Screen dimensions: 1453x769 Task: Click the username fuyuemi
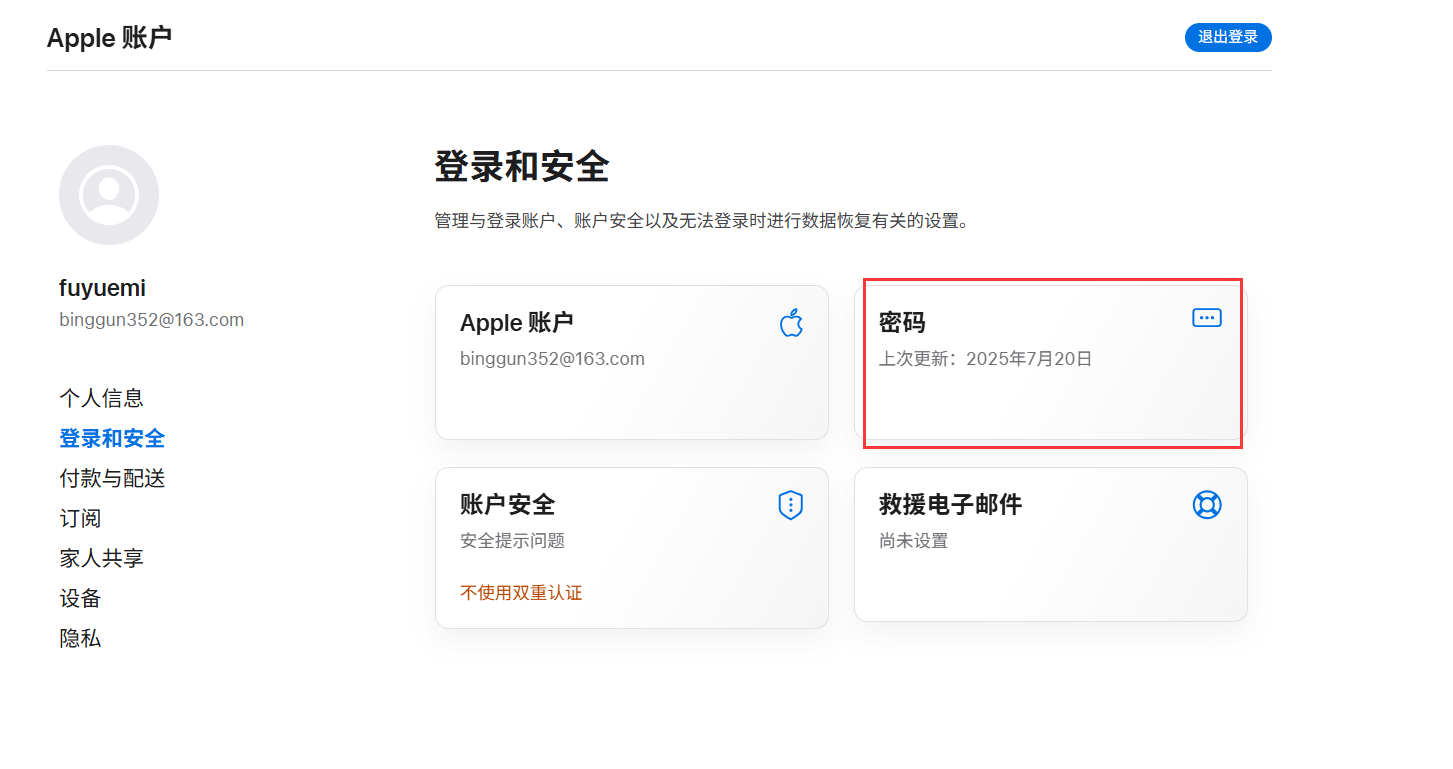pyautogui.click(x=102, y=288)
